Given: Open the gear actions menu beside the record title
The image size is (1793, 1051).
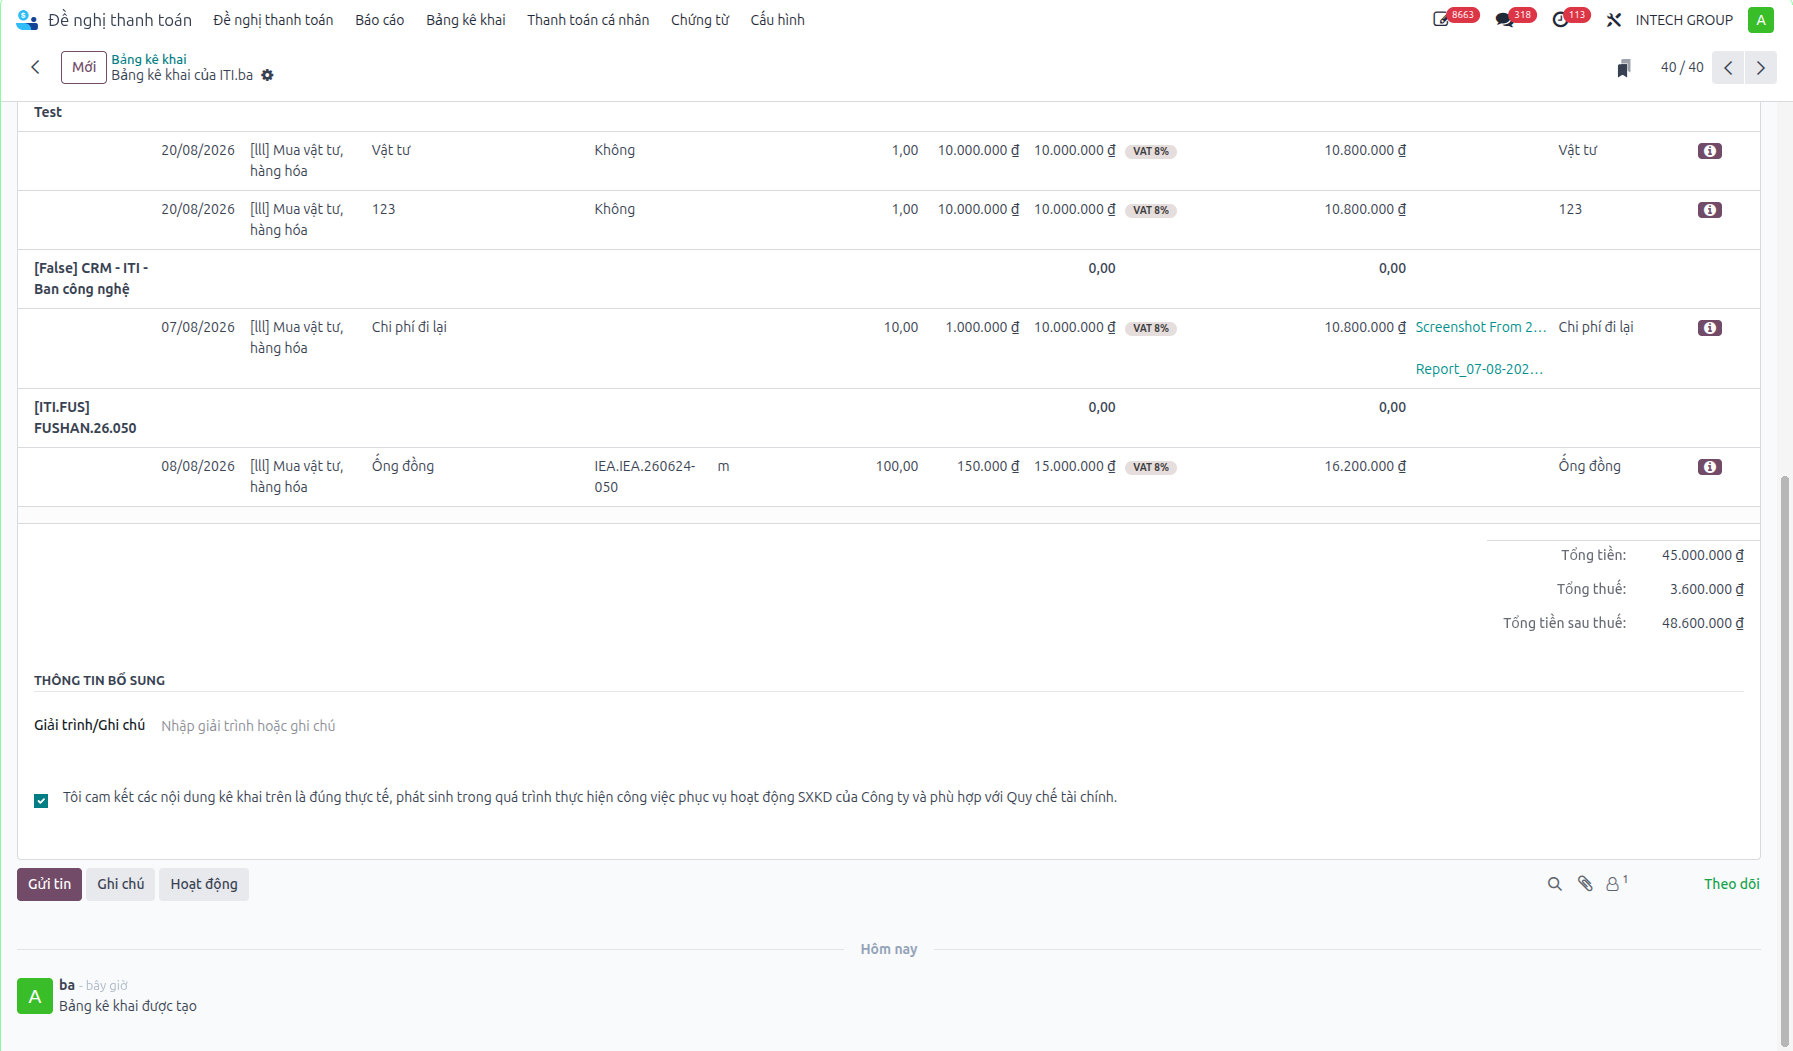Looking at the screenshot, I should (268, 75).
